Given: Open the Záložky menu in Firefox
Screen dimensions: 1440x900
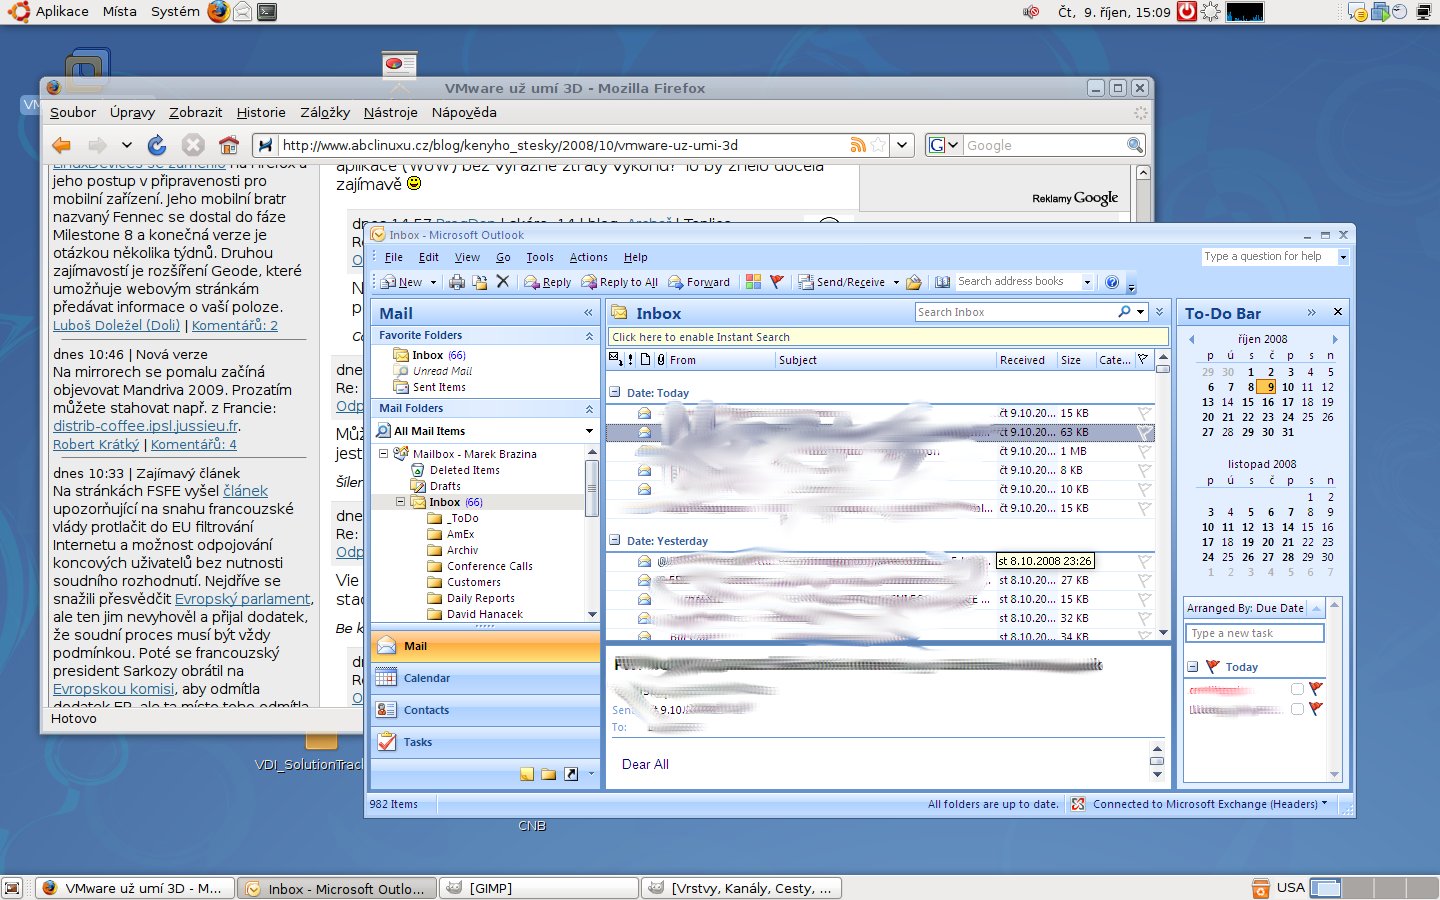Looking at the screenshot, I should tap(325, 112).
